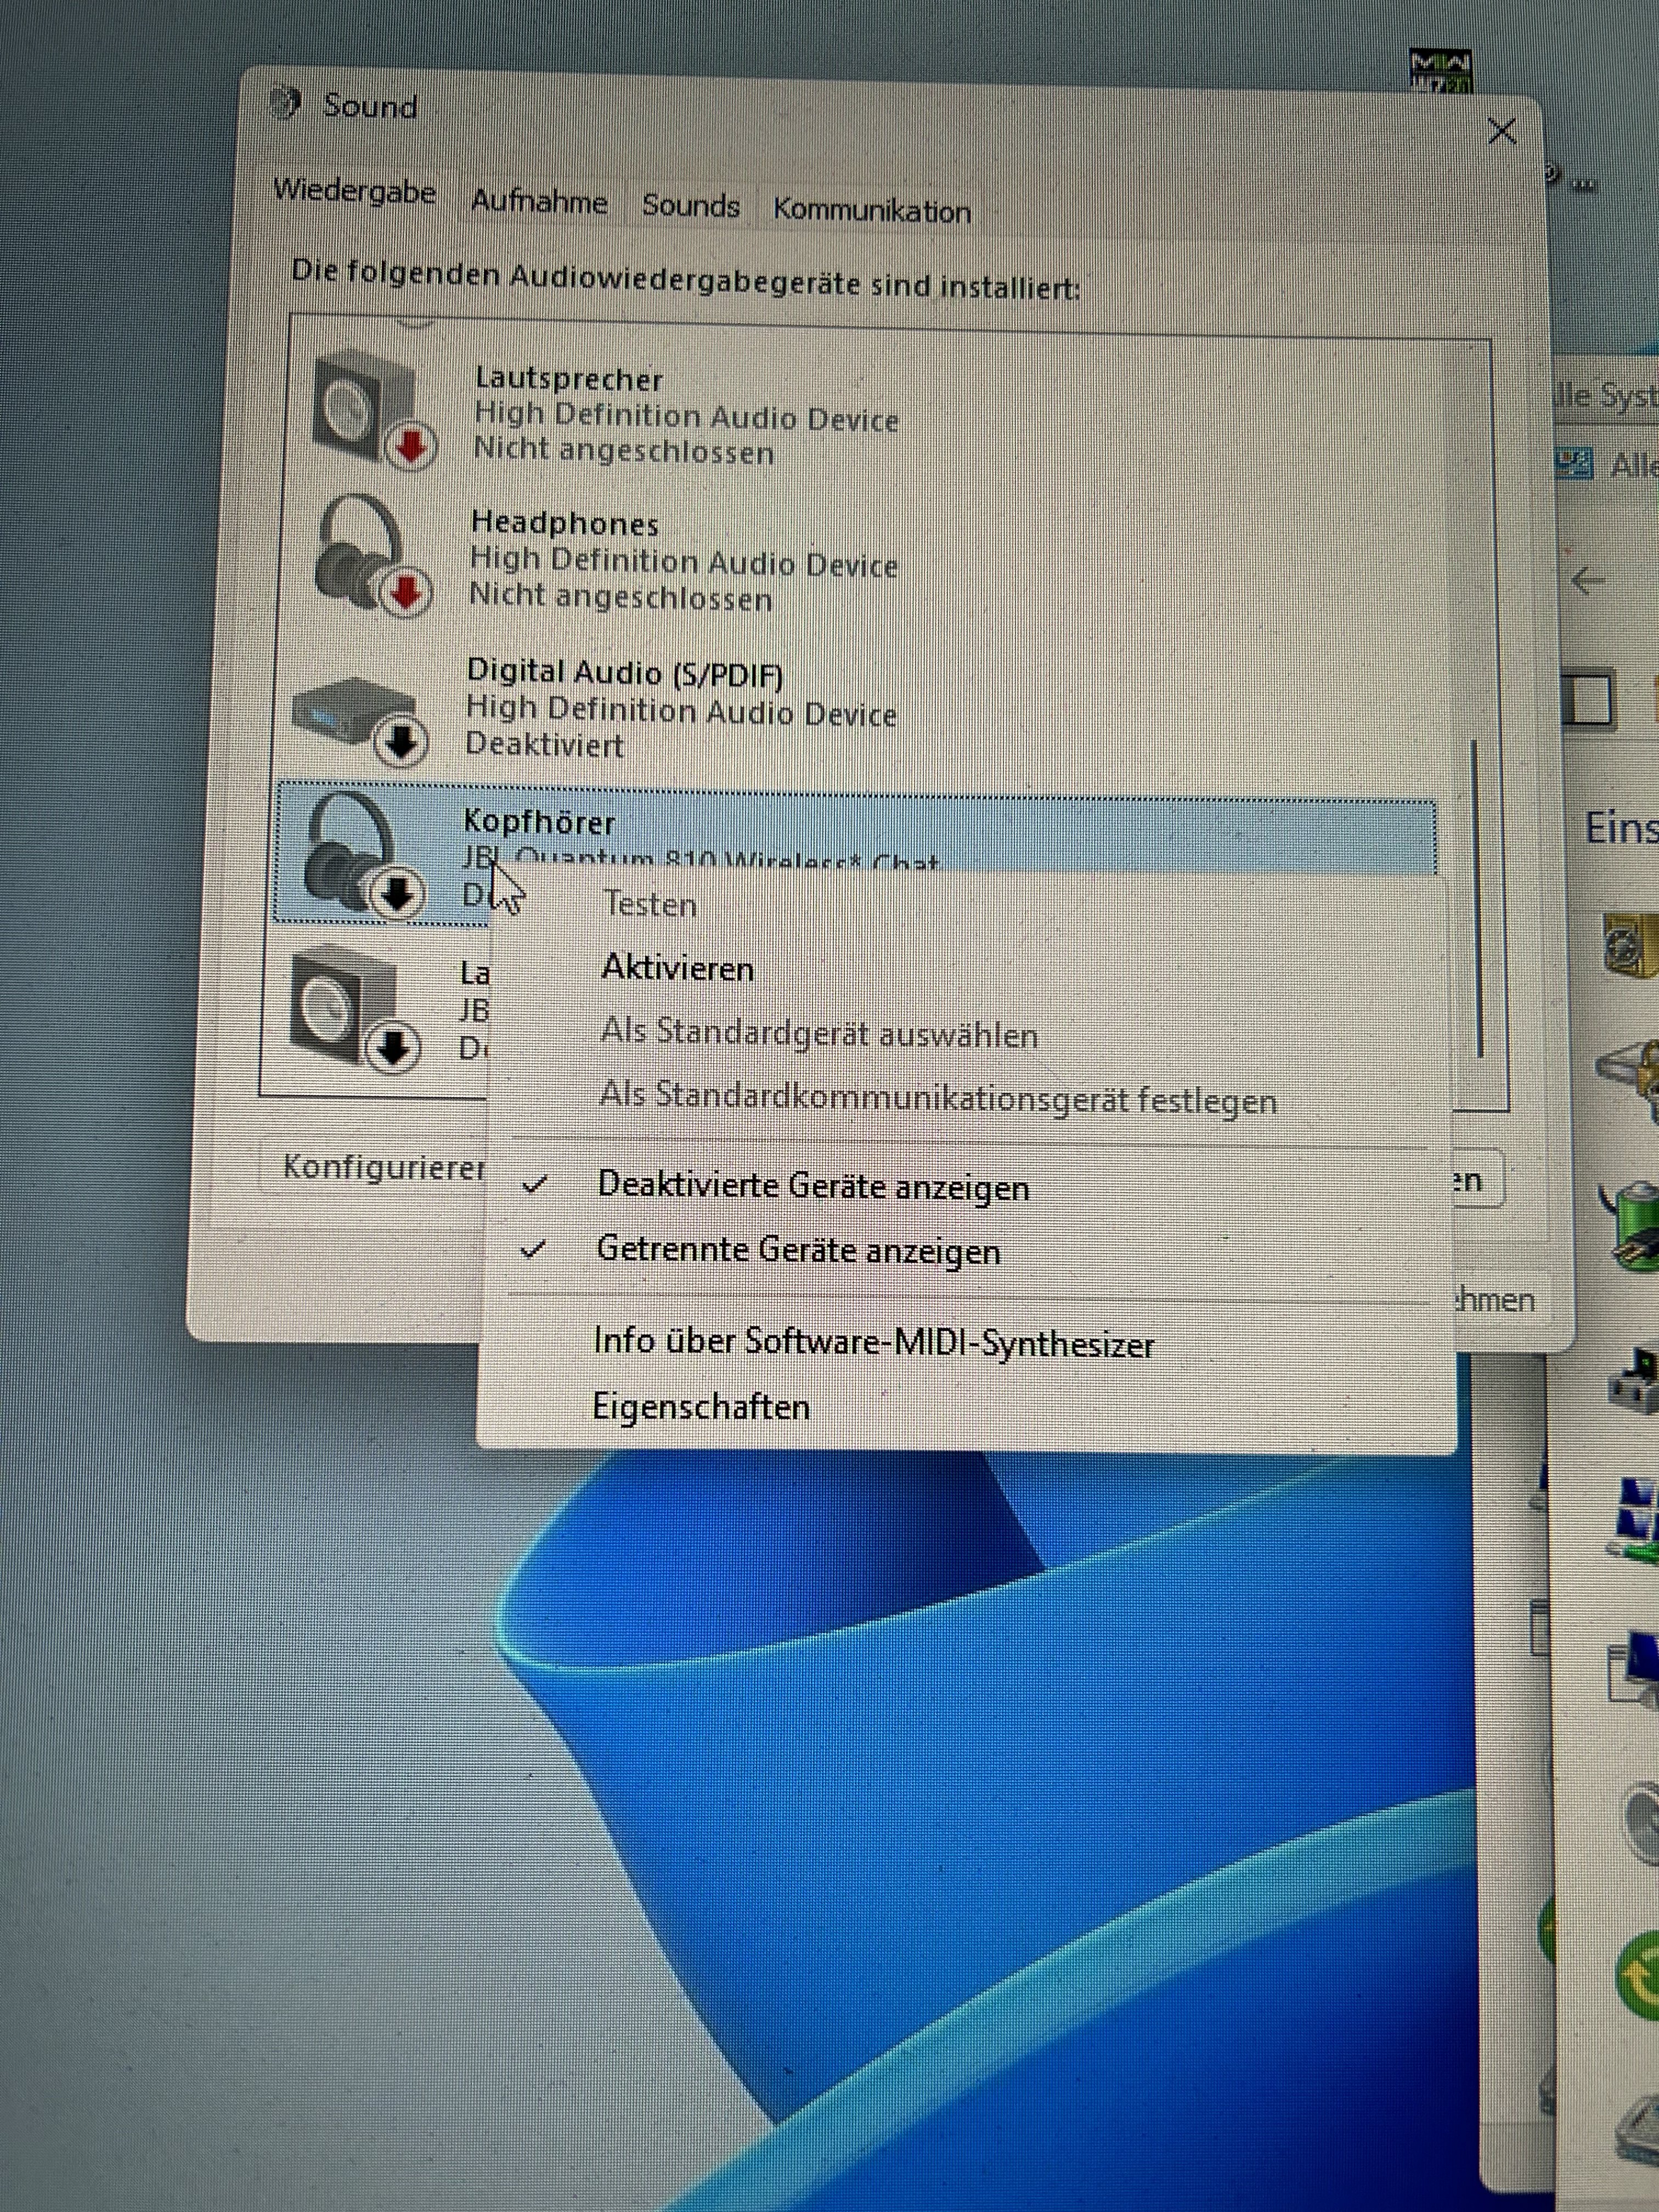
Task: Choose Aktivieren in context menu
Action: pyautogui.click(x=677, y=968)
